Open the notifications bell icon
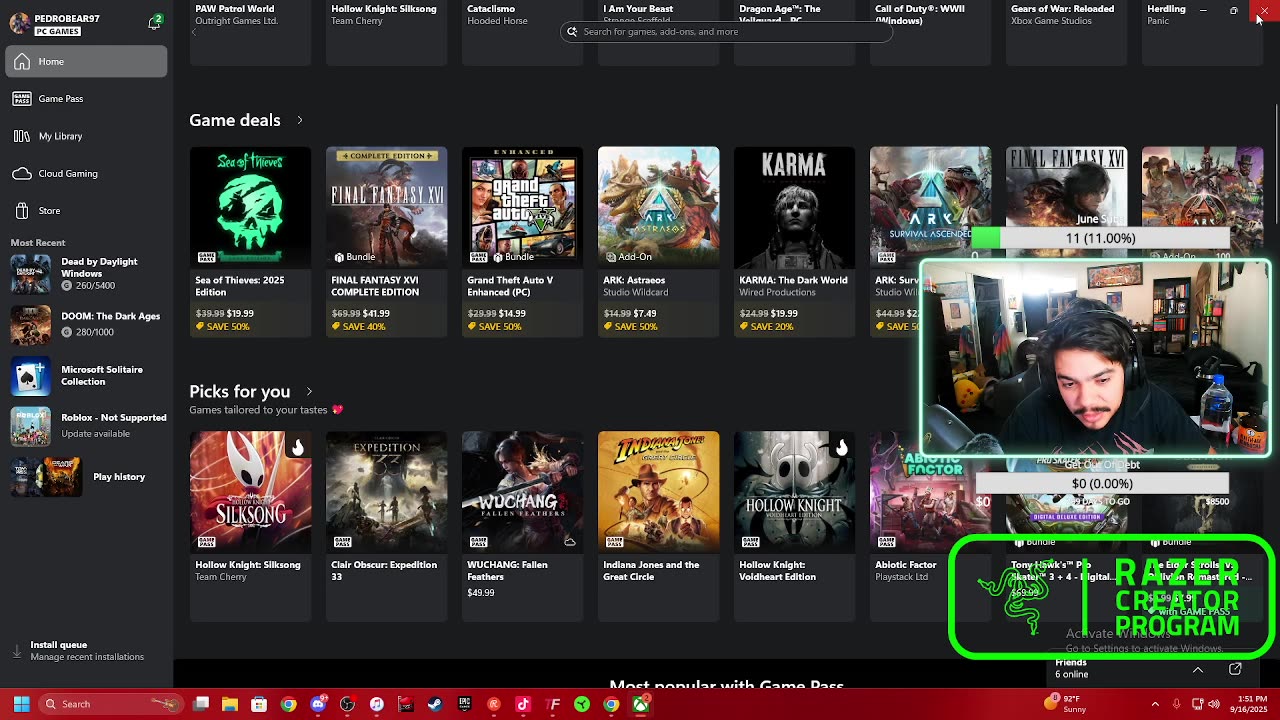The width and height of the screenshot is (1280, 720). [x=154, y=22]
